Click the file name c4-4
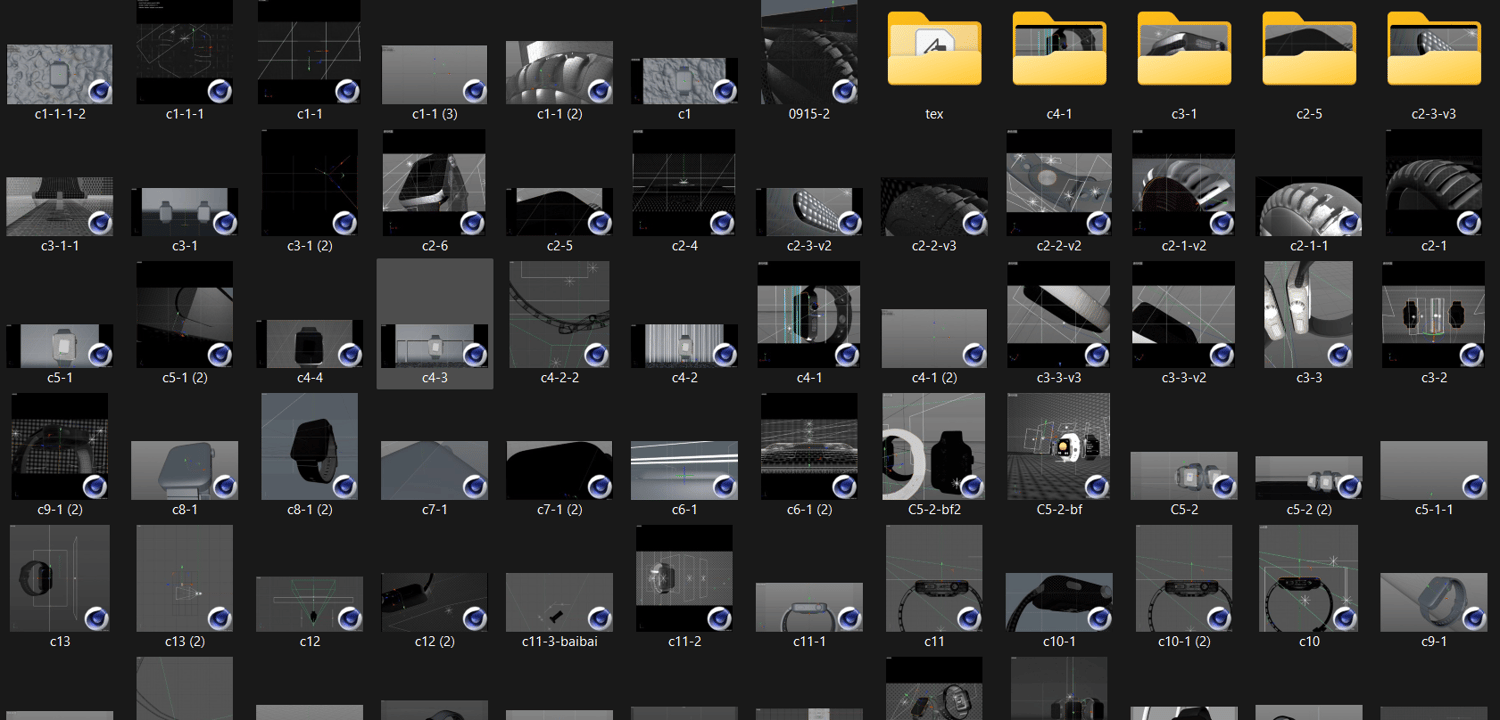This screenshot has width=1500, height=720. click(x=310, y=378)
